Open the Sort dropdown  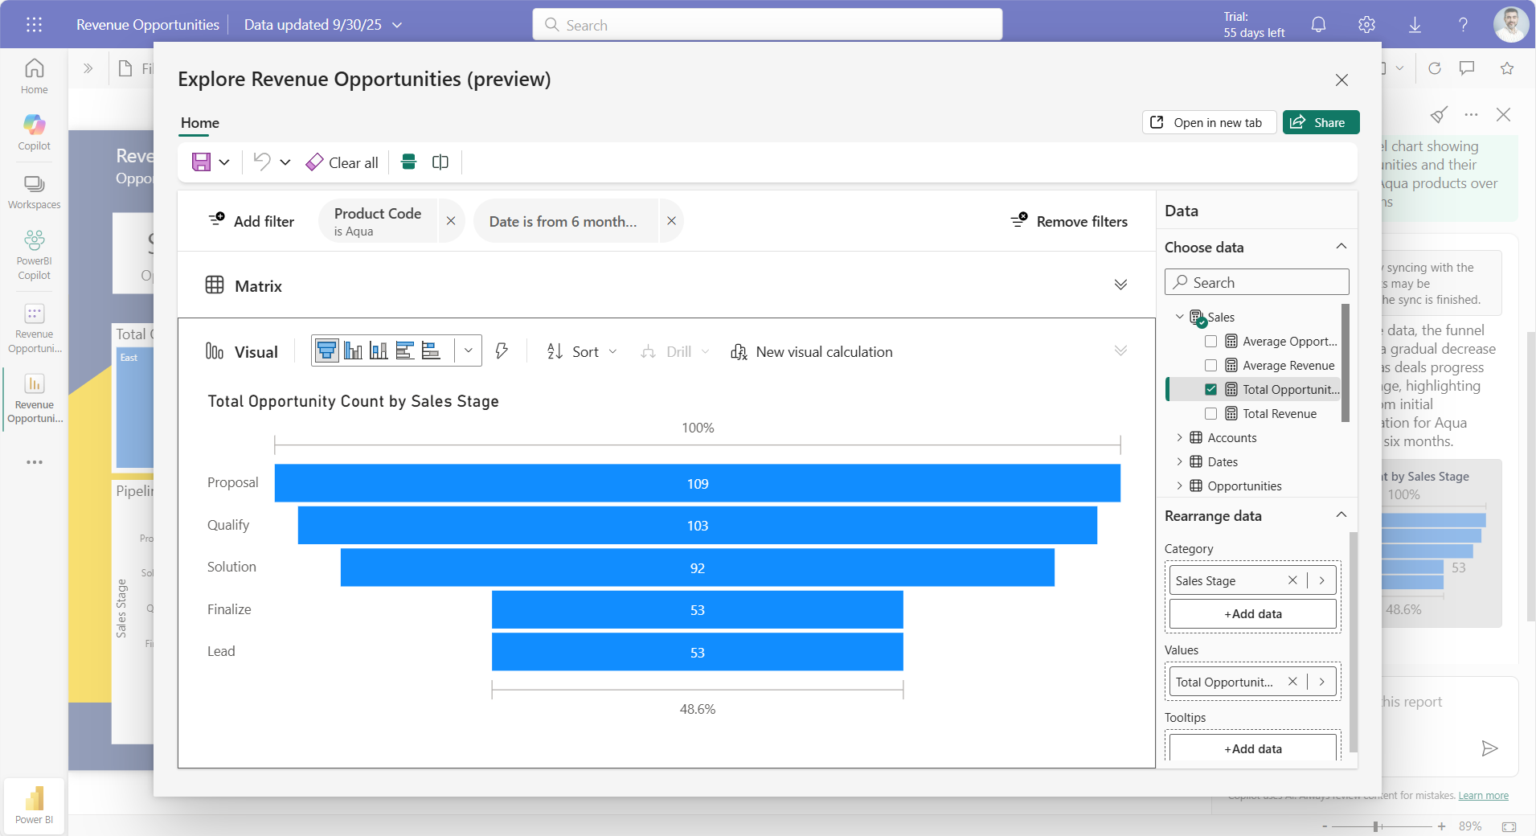582,352
